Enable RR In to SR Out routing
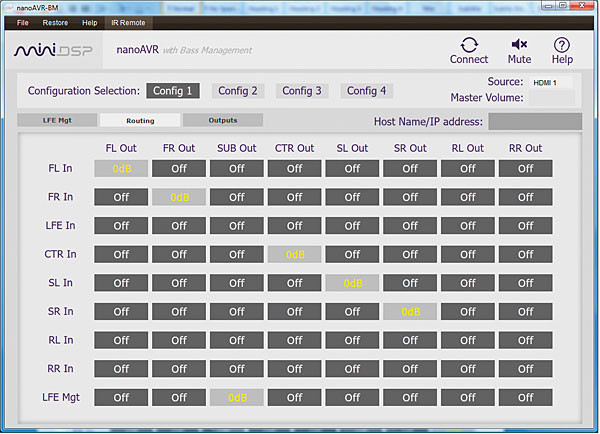This screenshot has height=434, width=600. click(410, 369)
